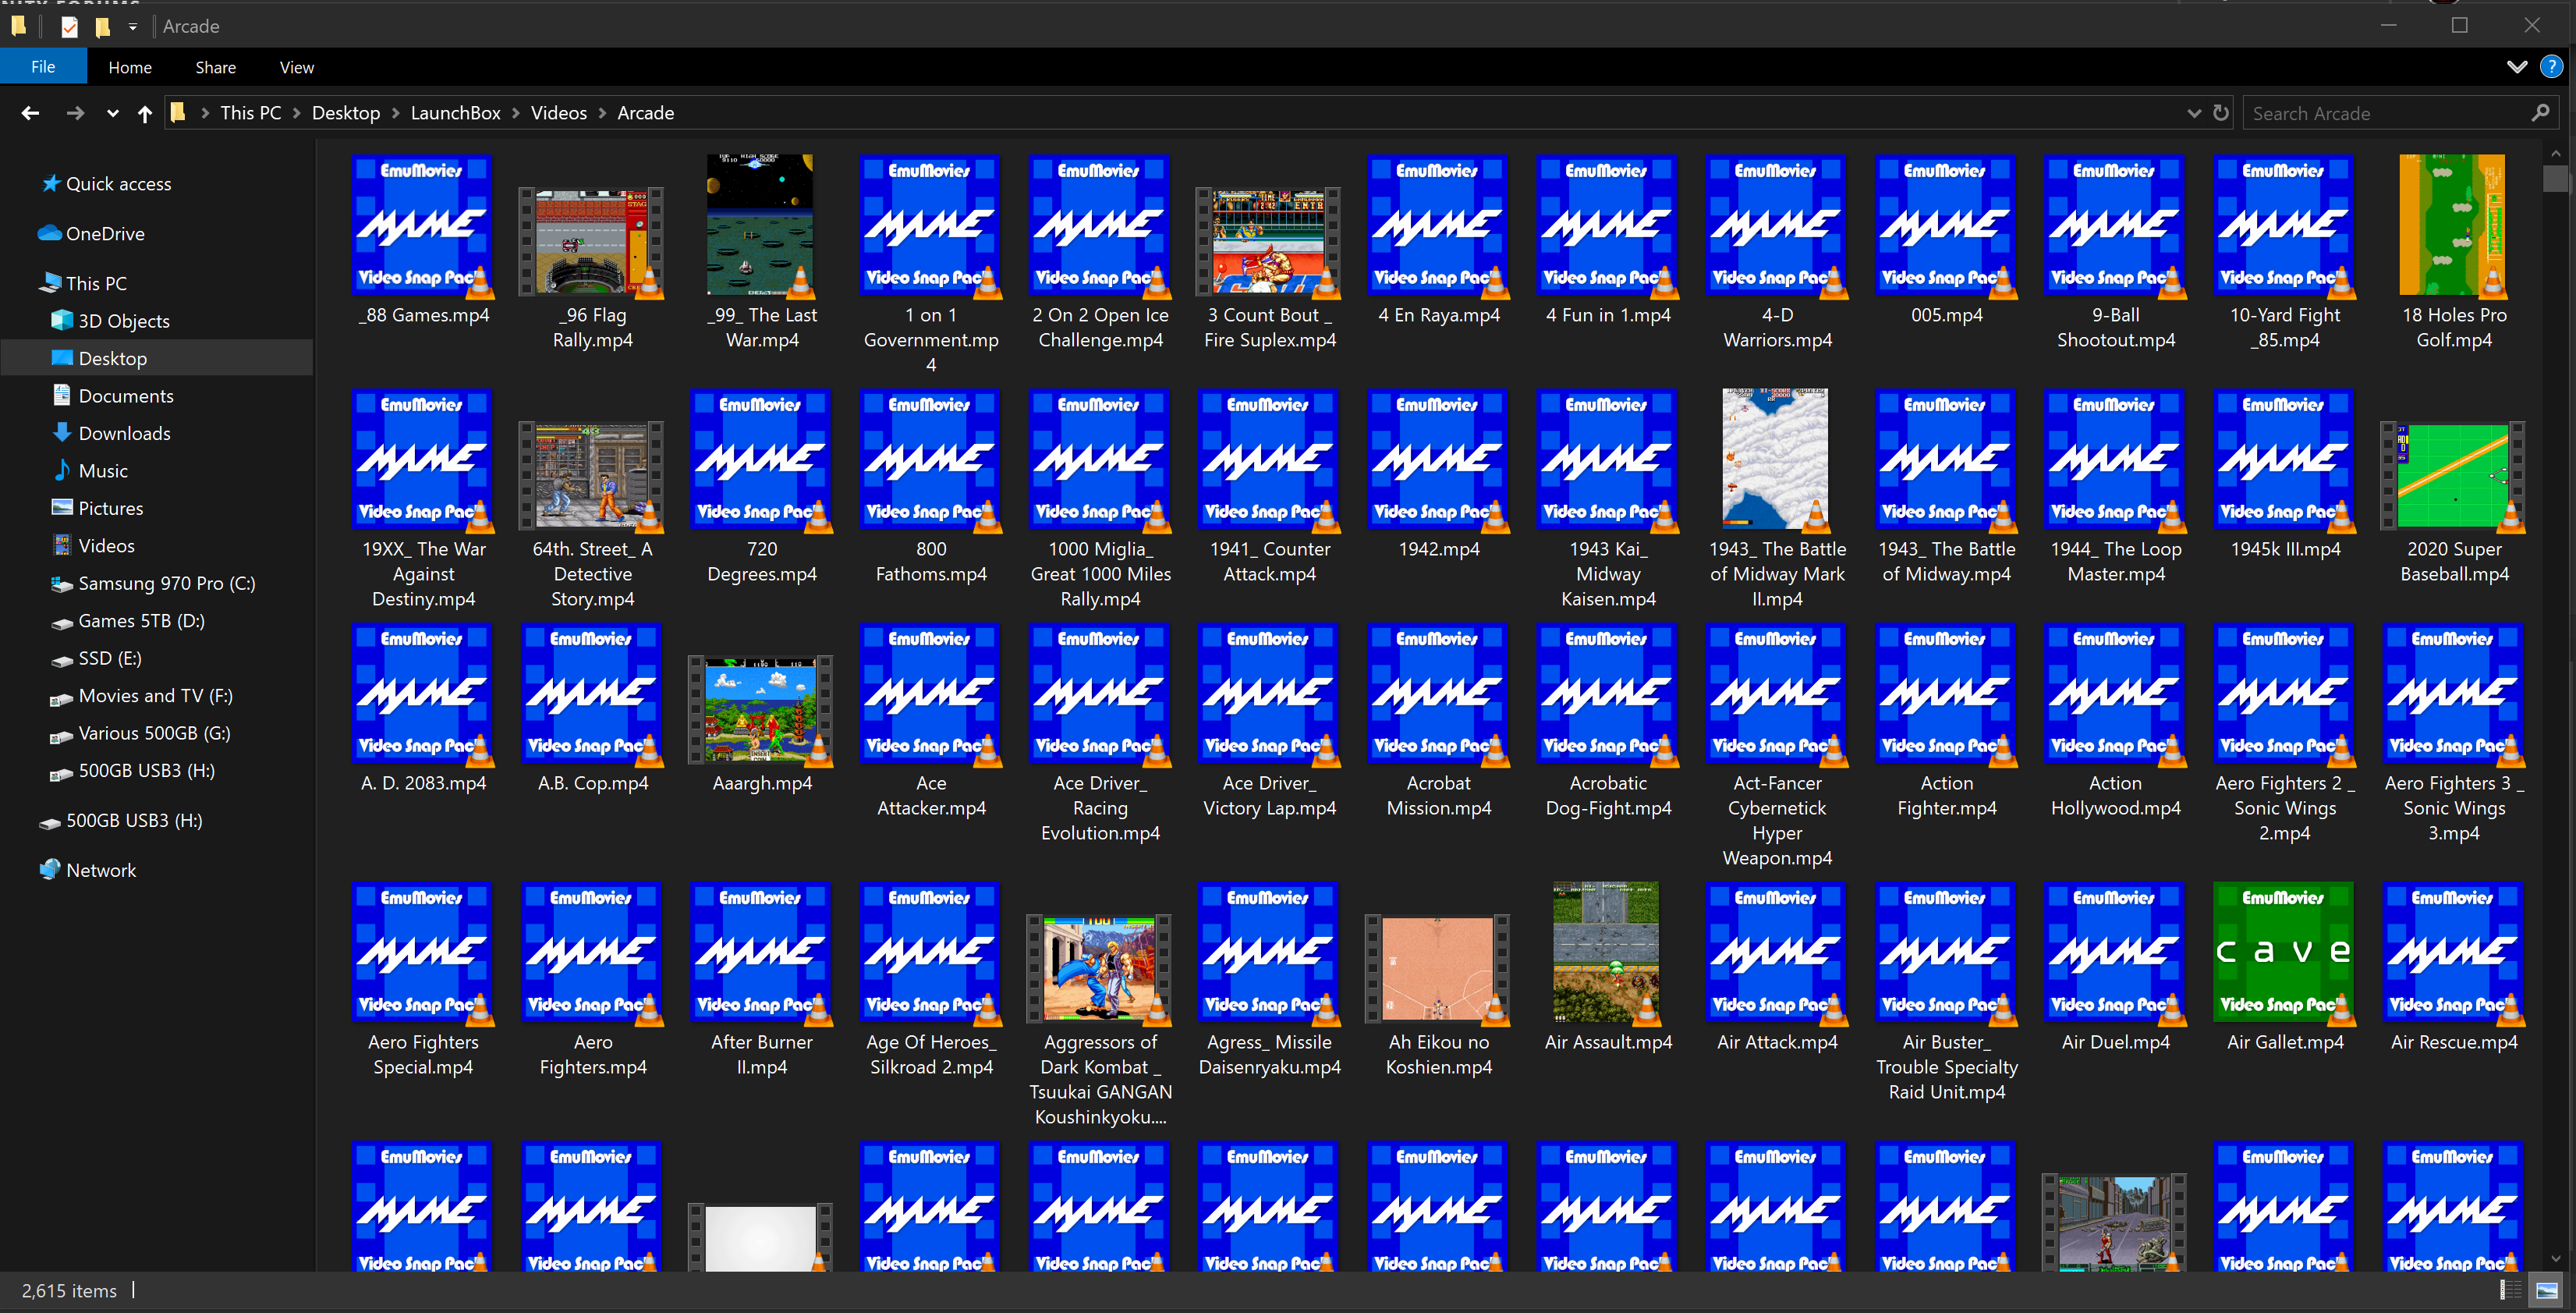
Task: Select 1943_ The Battle of Midway Mark II.mp4
Action: pos(1776,459)
